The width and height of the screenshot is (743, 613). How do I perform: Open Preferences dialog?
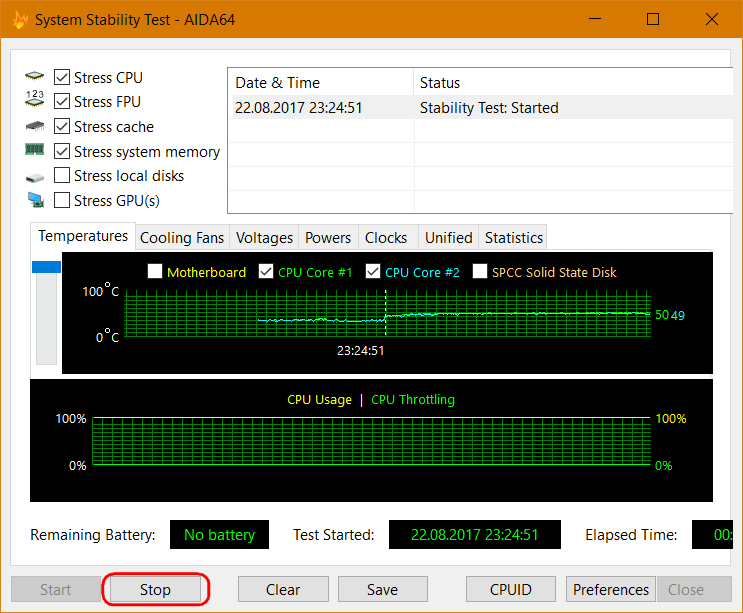point(611,590)
